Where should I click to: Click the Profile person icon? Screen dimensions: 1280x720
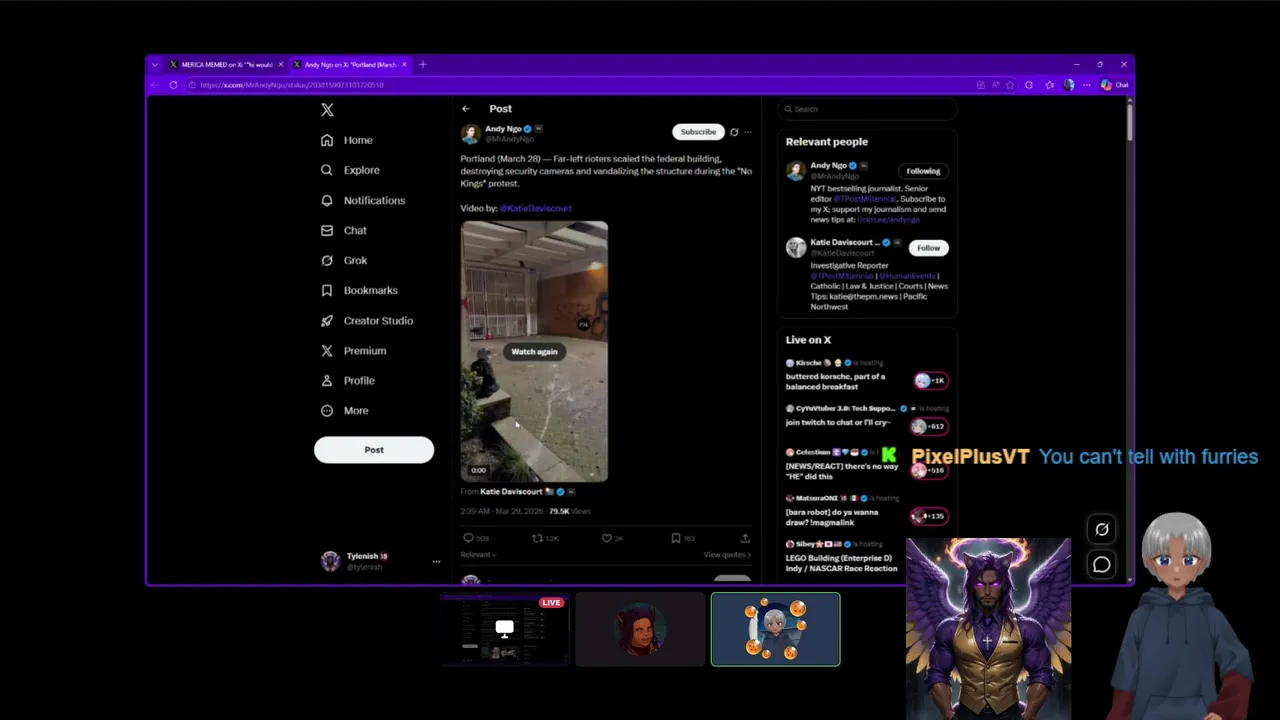pyautogui.click(x=327, y=381)
